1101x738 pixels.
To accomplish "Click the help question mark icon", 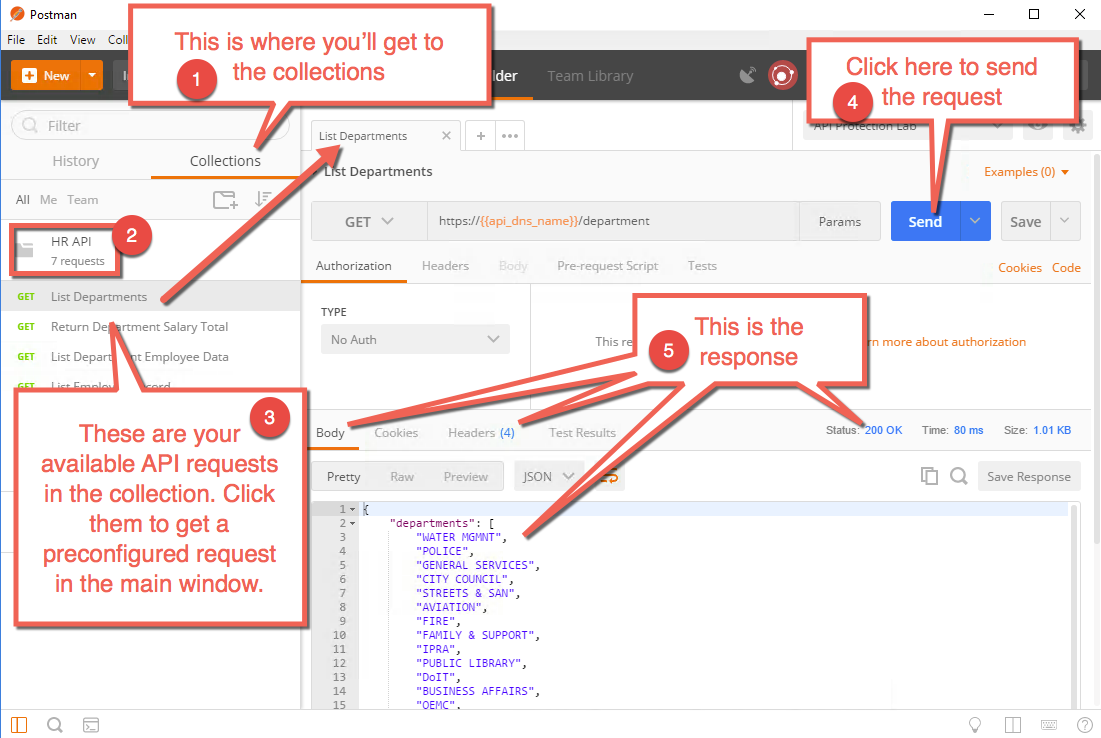I will pyautogui.click(x=1084, y=725).
